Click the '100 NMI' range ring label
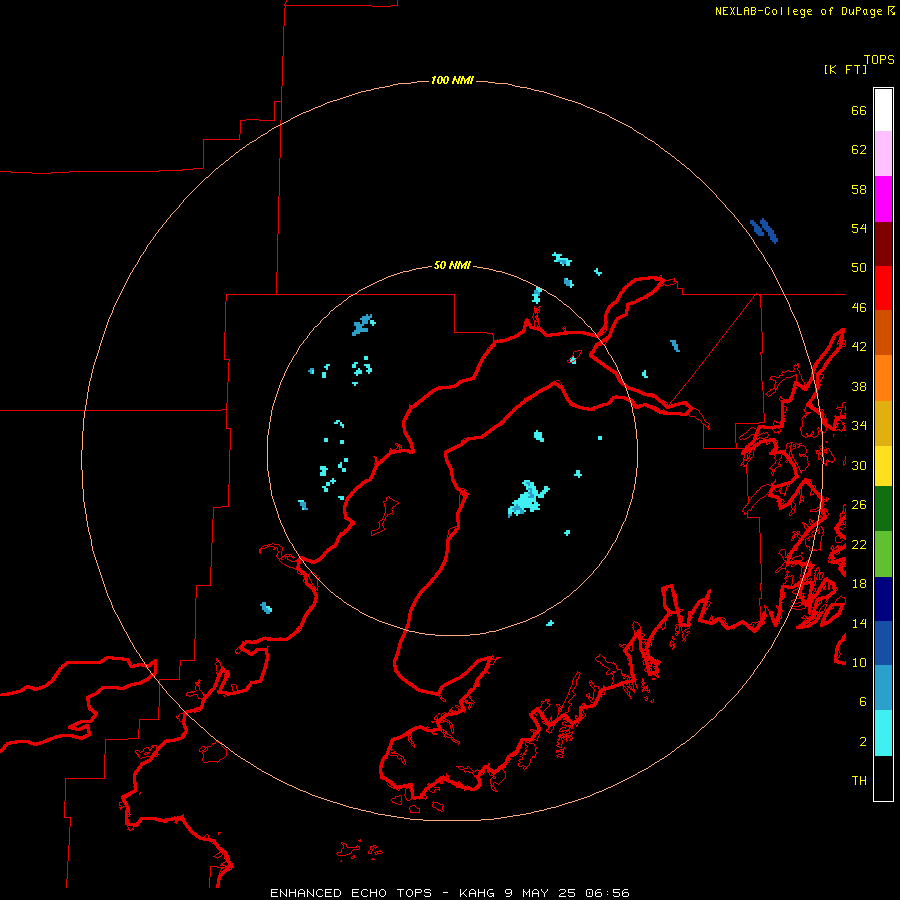Screen dimensions: 900x900 (x=452, y=80)
